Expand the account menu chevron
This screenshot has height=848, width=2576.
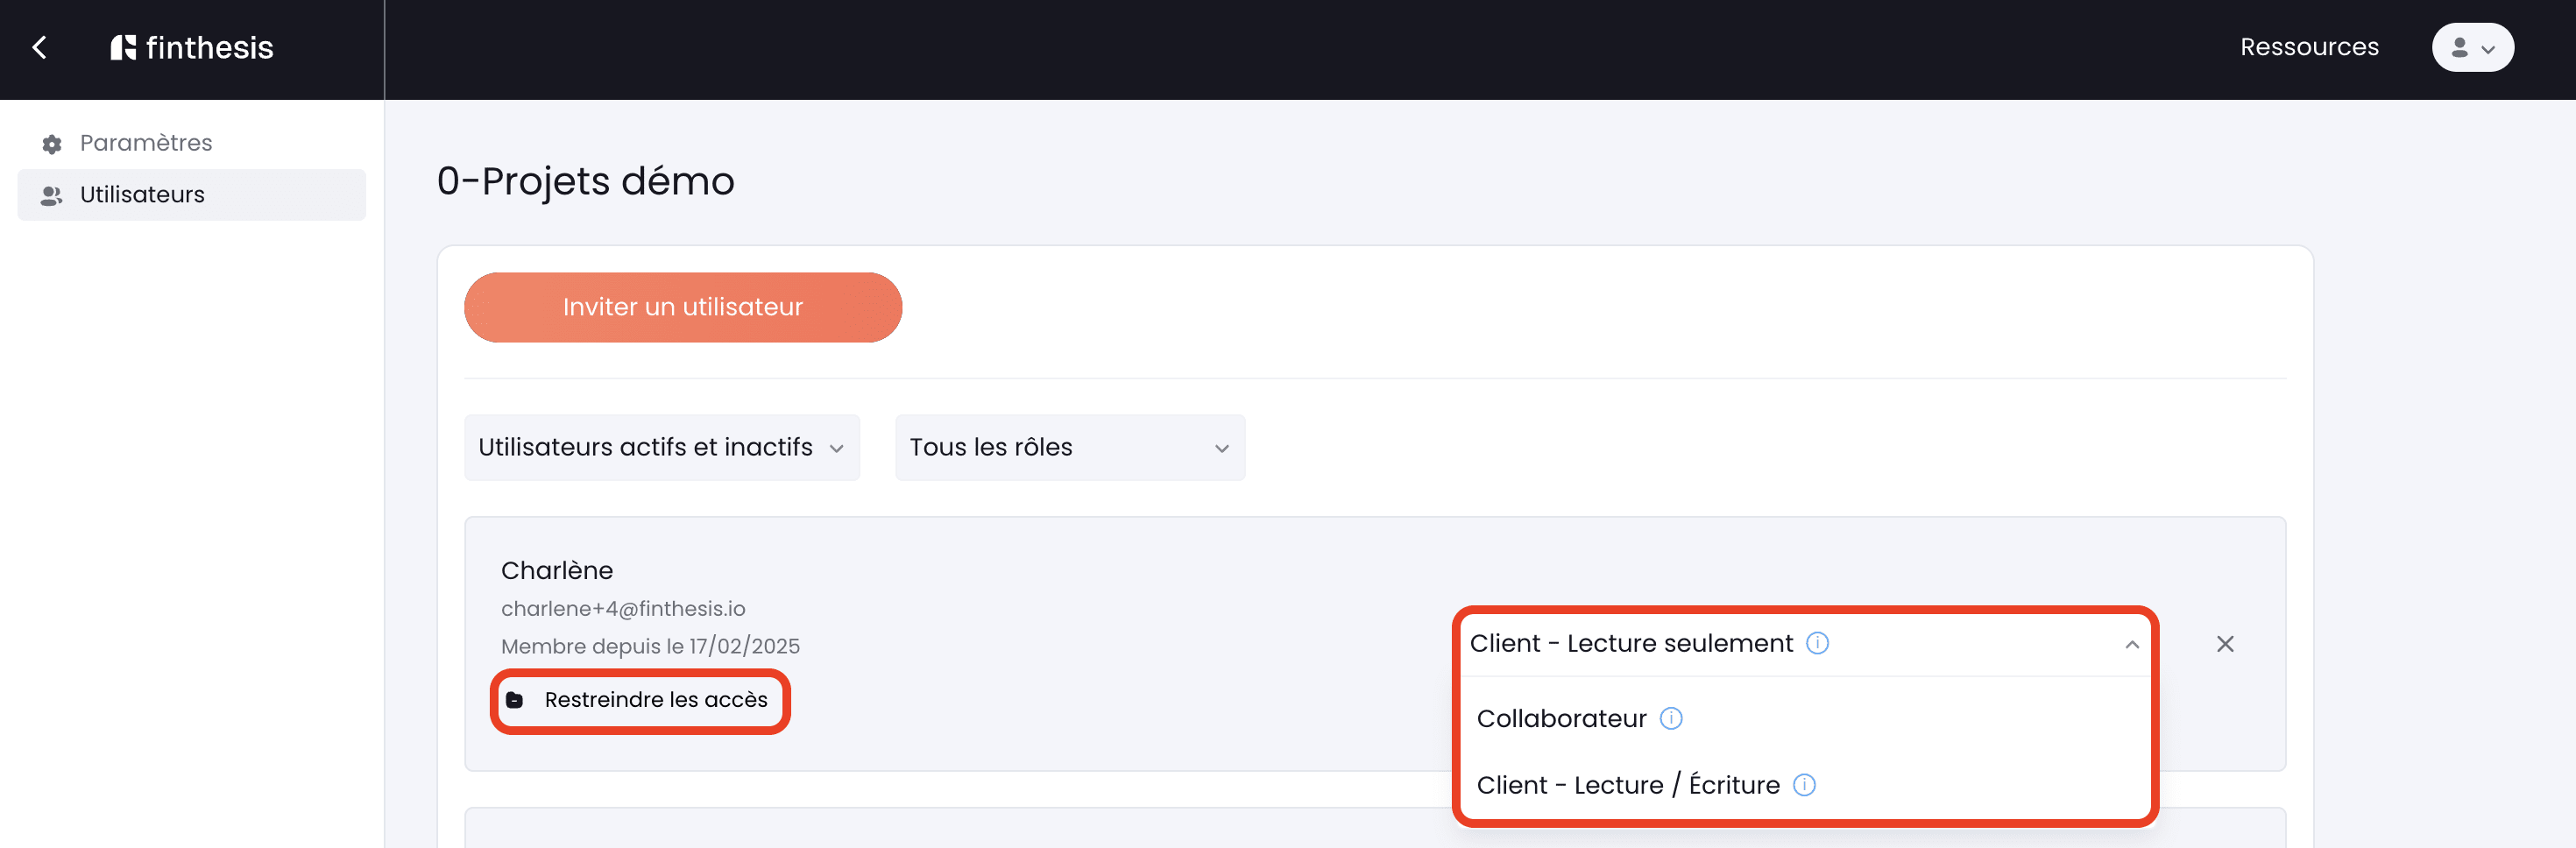[x=2488, y=48]
